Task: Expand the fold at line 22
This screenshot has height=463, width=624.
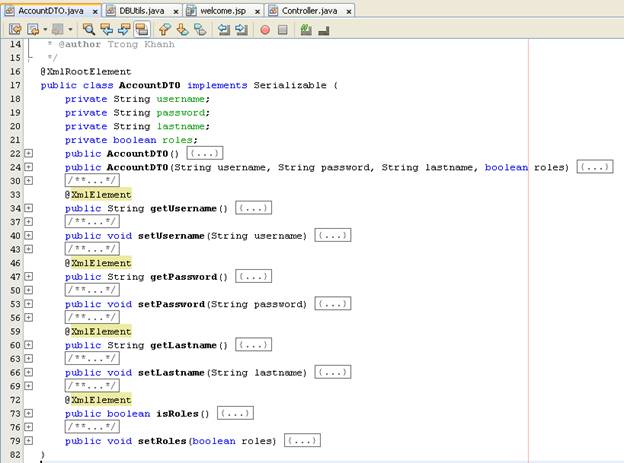Action: (x=28, y=153)
